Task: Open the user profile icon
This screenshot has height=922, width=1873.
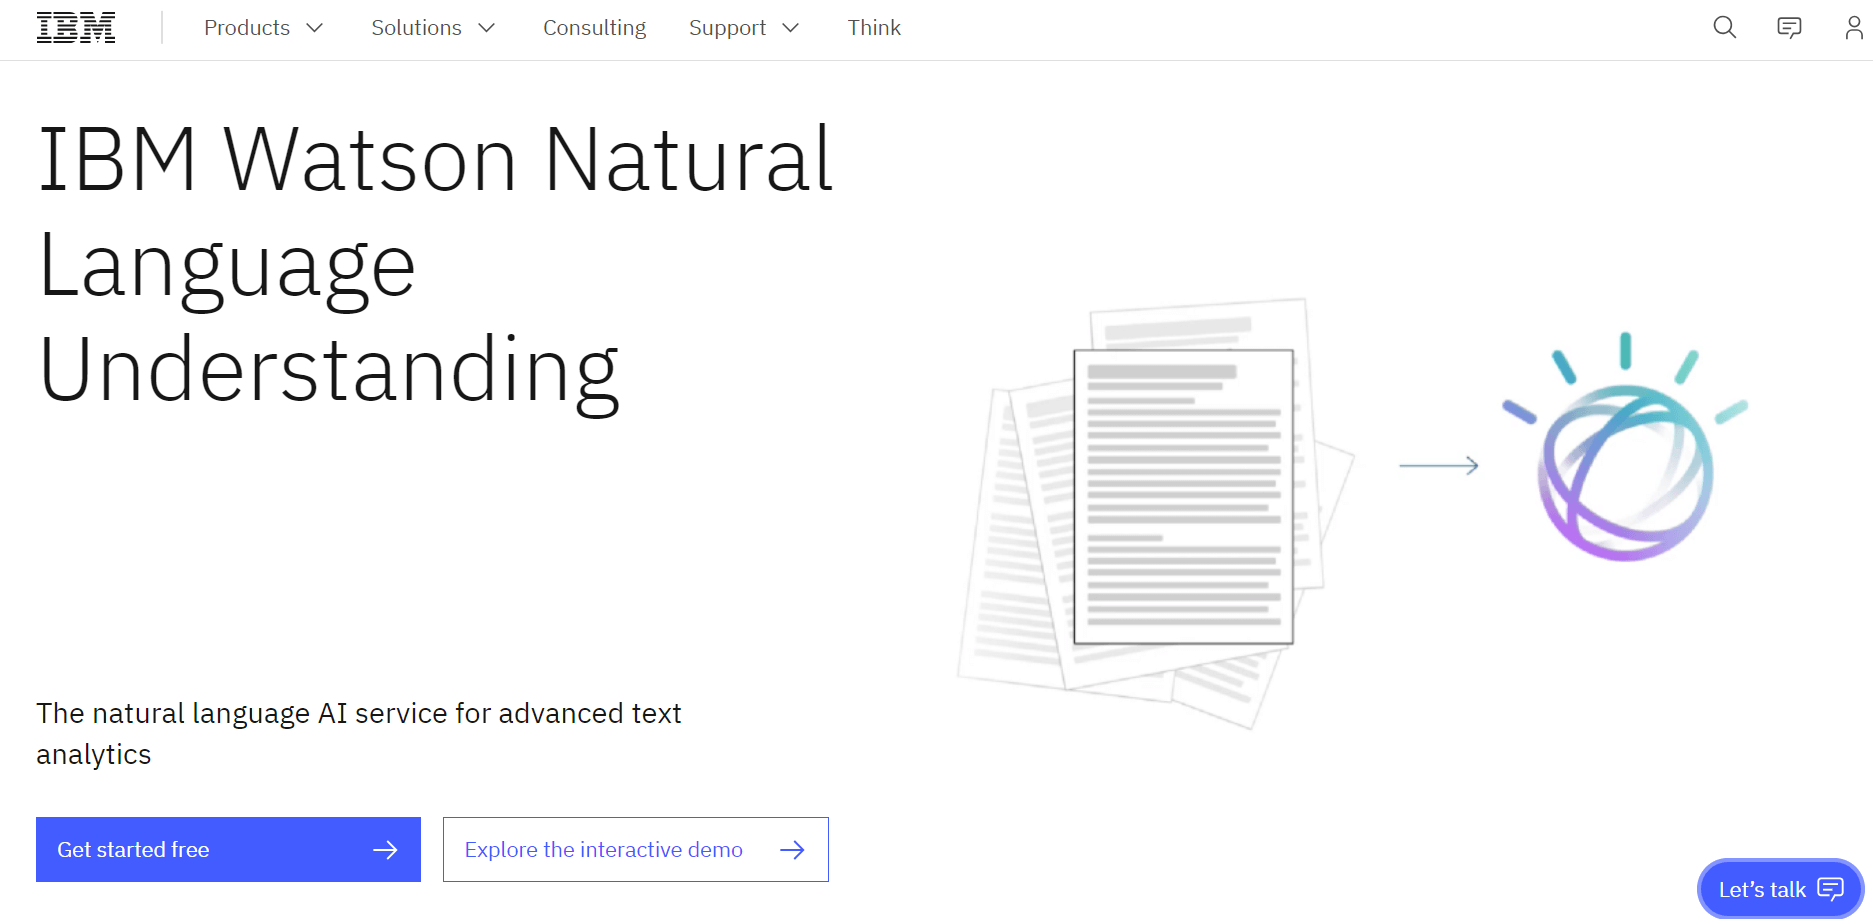Action: point(1854,28)
